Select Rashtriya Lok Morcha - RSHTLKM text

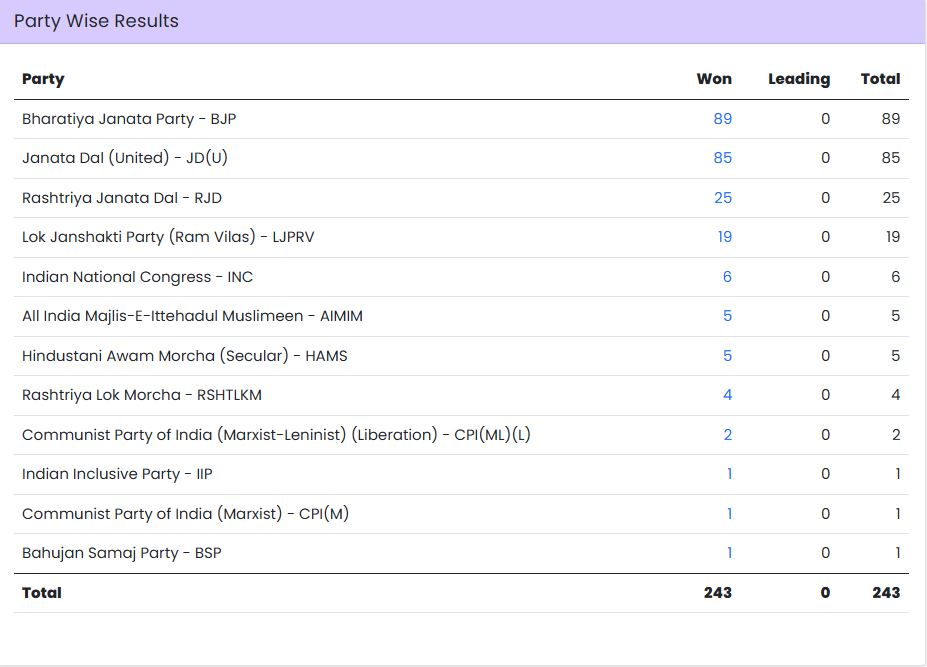(x=142, y=395)
